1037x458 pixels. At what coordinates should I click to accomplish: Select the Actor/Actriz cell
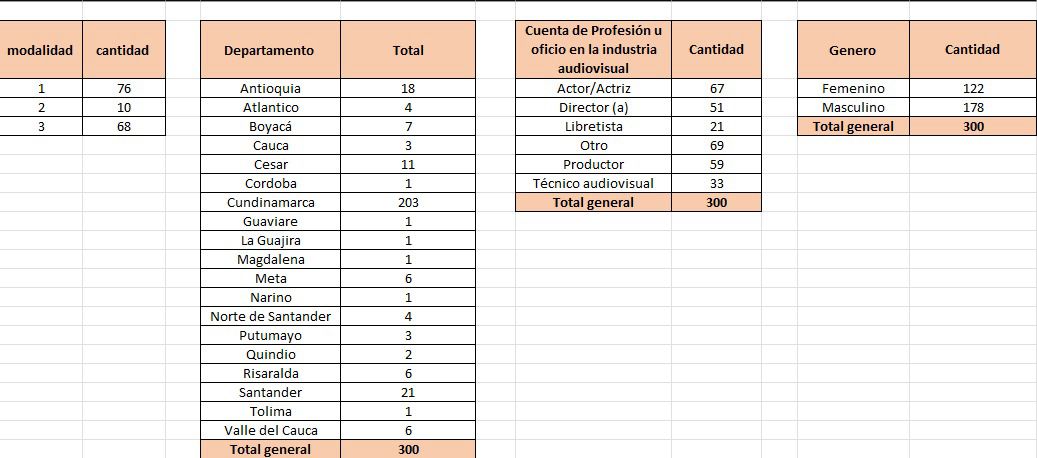593,88
